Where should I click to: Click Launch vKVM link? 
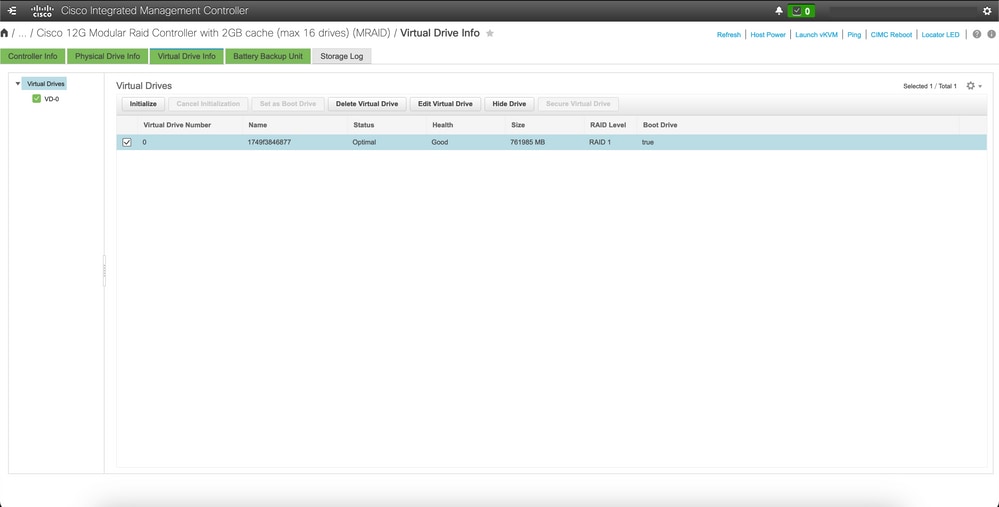pos(816,35)
